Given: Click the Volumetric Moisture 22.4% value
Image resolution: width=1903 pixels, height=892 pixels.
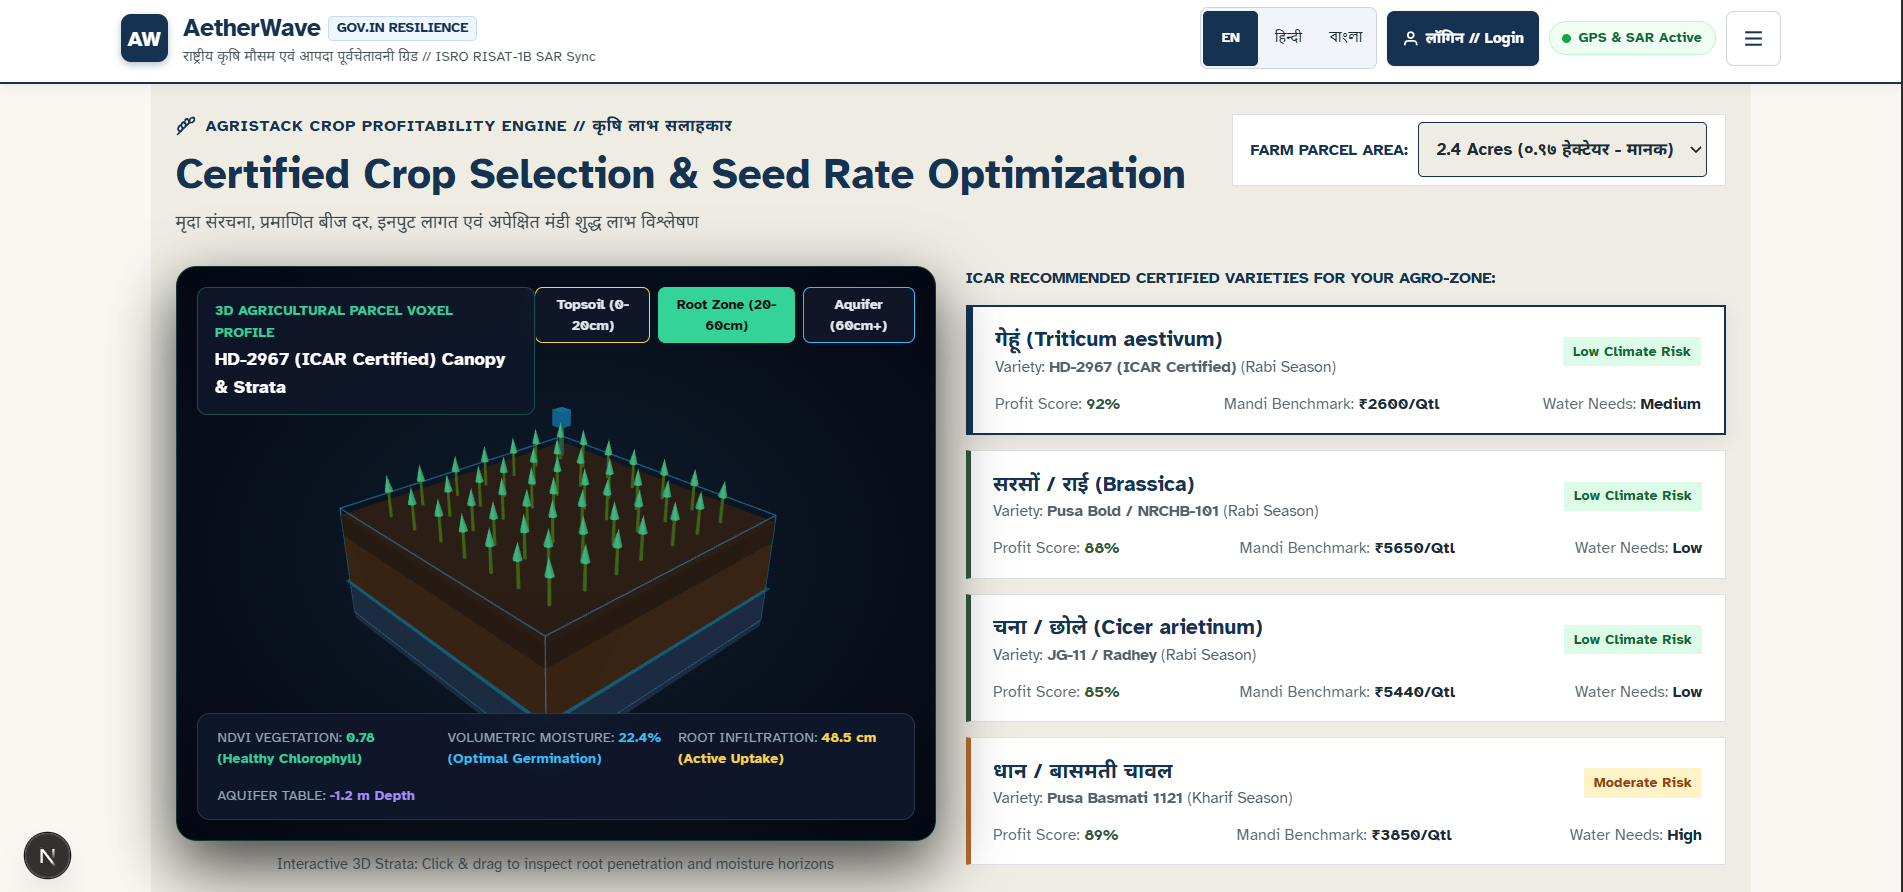Looking at the screenshot, I should click(639, 738).
